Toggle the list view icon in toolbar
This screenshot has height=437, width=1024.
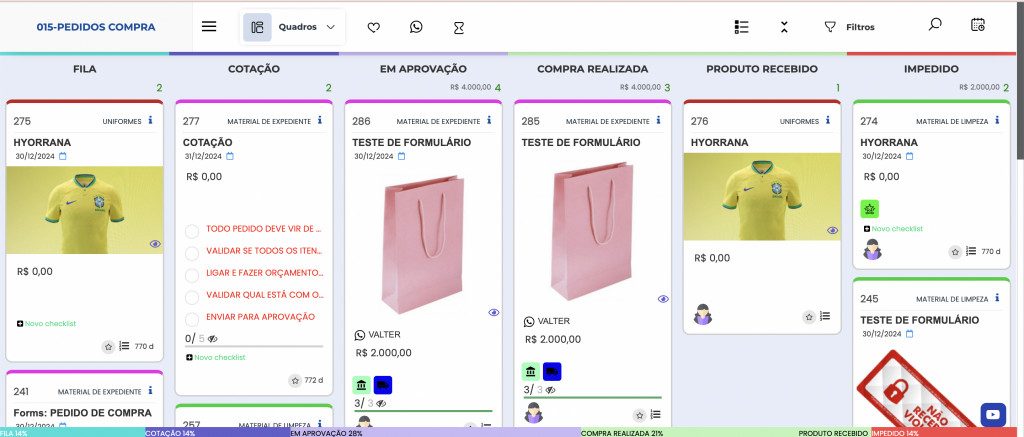(741, 27)
